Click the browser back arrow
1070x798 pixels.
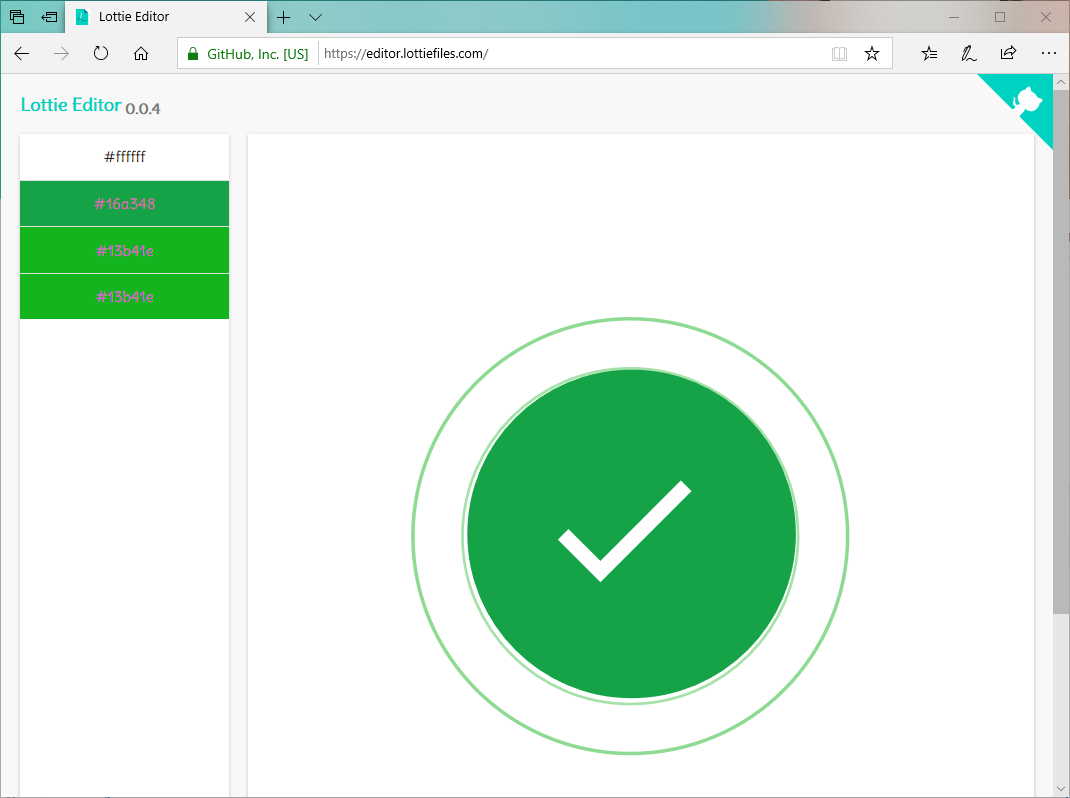22,54
